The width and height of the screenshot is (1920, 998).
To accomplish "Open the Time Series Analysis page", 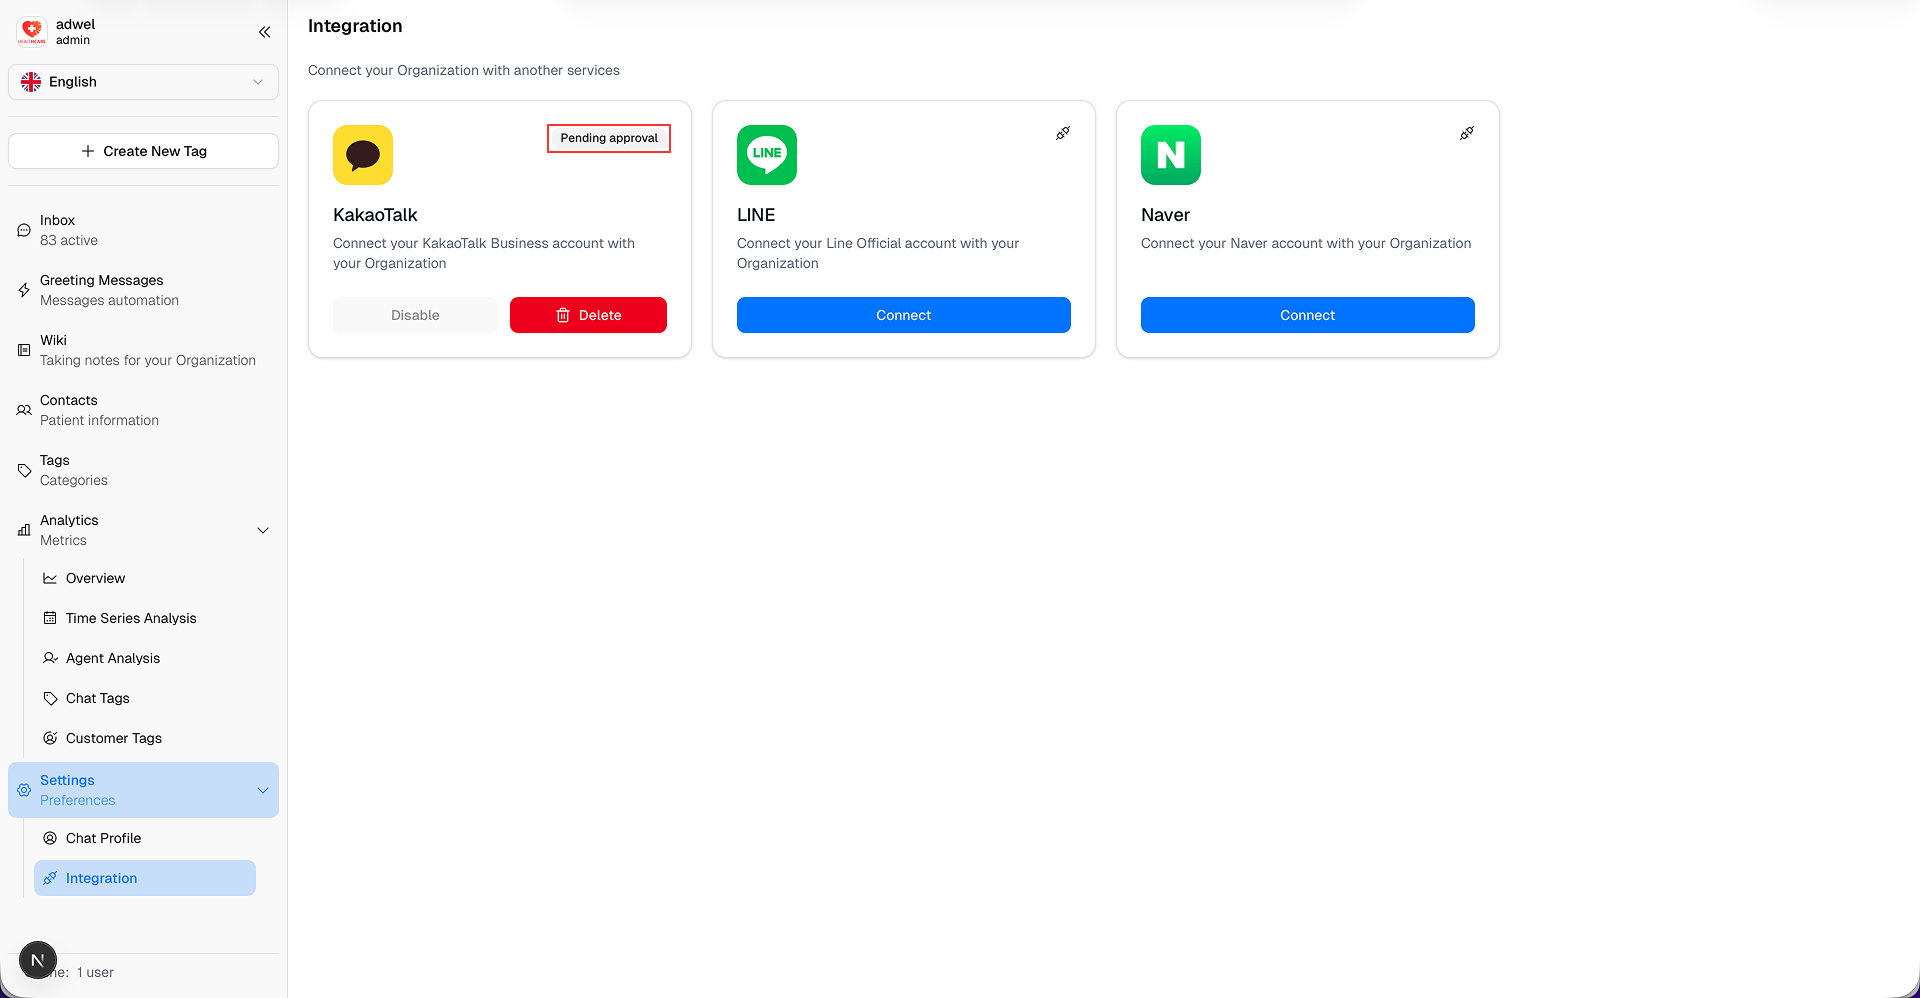I will (131, 618).
